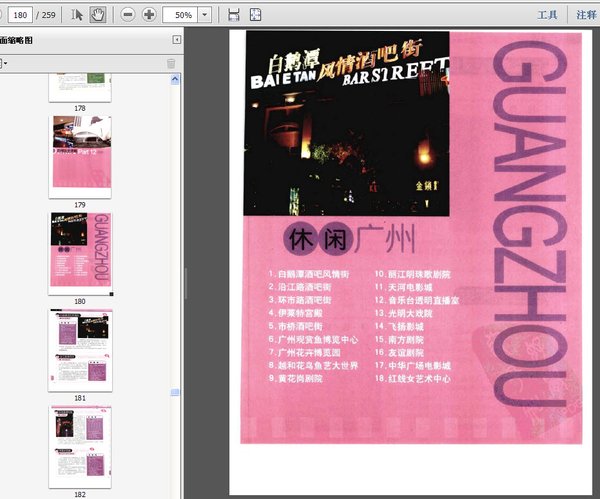This screenshot has width=600, height=499.
Task: Open the 注释 panel
Action: (586, 15)
